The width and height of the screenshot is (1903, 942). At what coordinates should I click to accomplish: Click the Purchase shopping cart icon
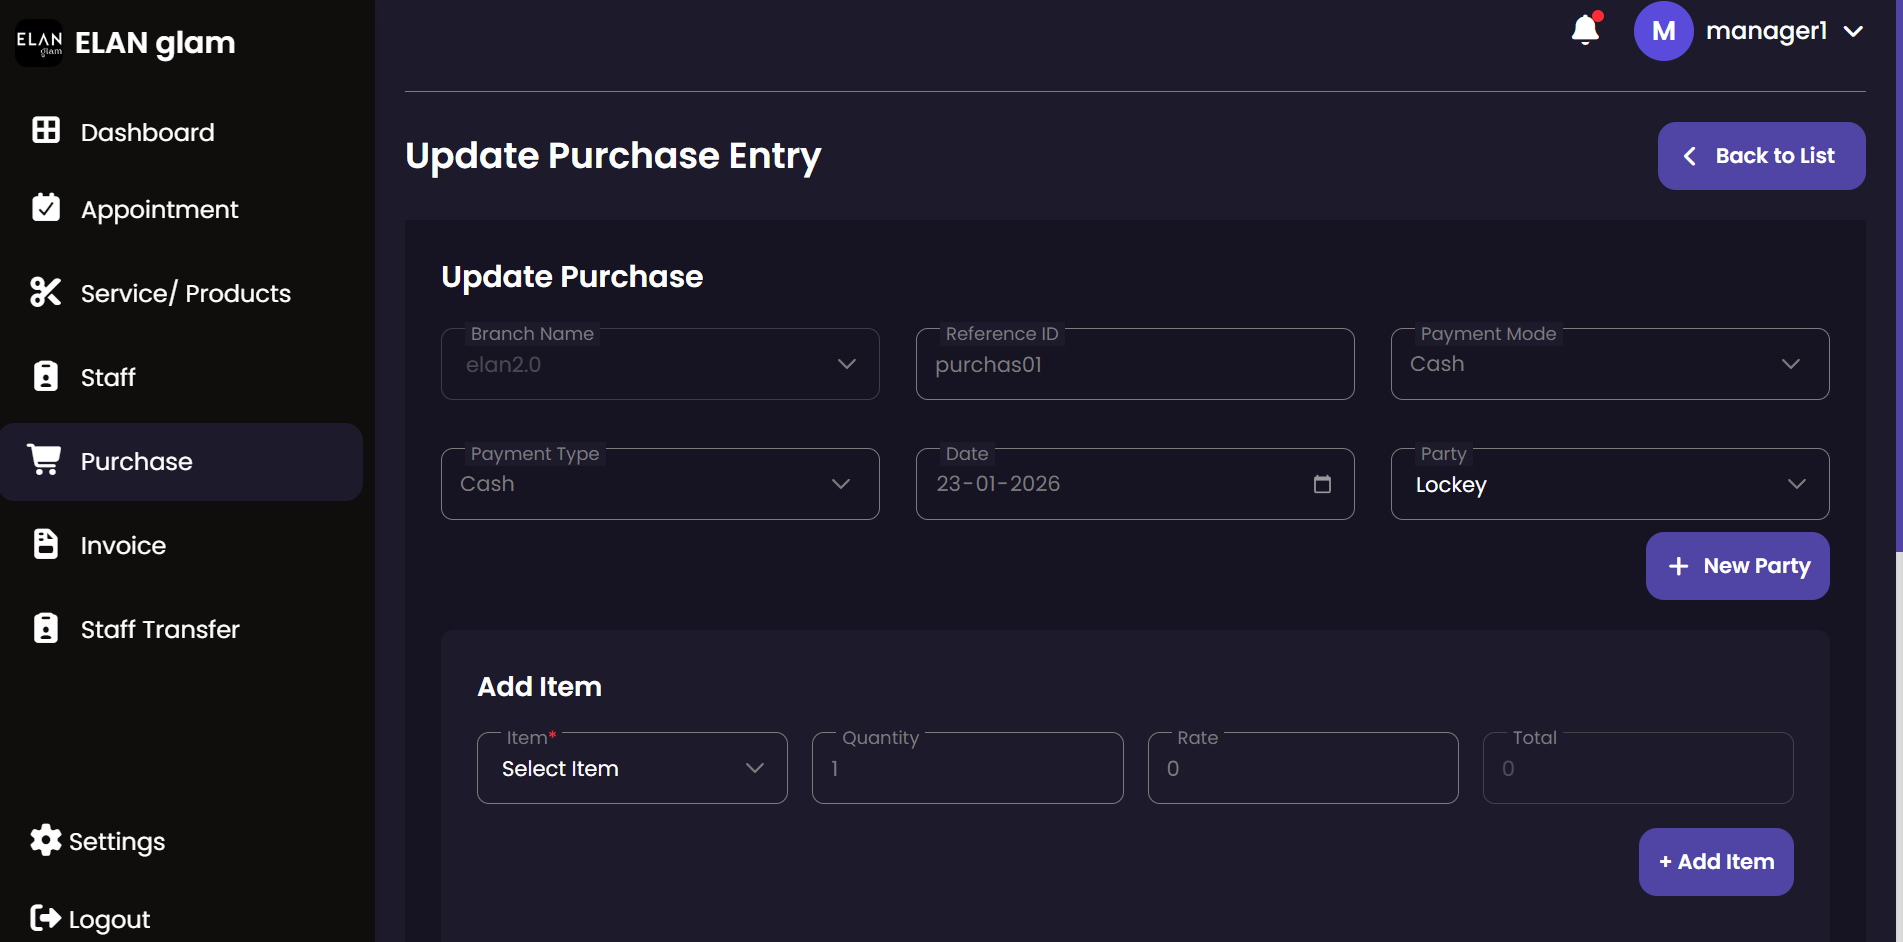45,460
